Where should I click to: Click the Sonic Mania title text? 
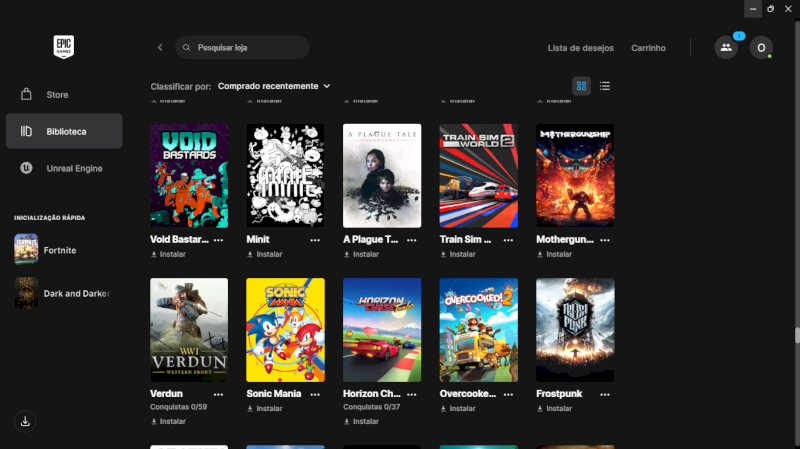[274, 394]
